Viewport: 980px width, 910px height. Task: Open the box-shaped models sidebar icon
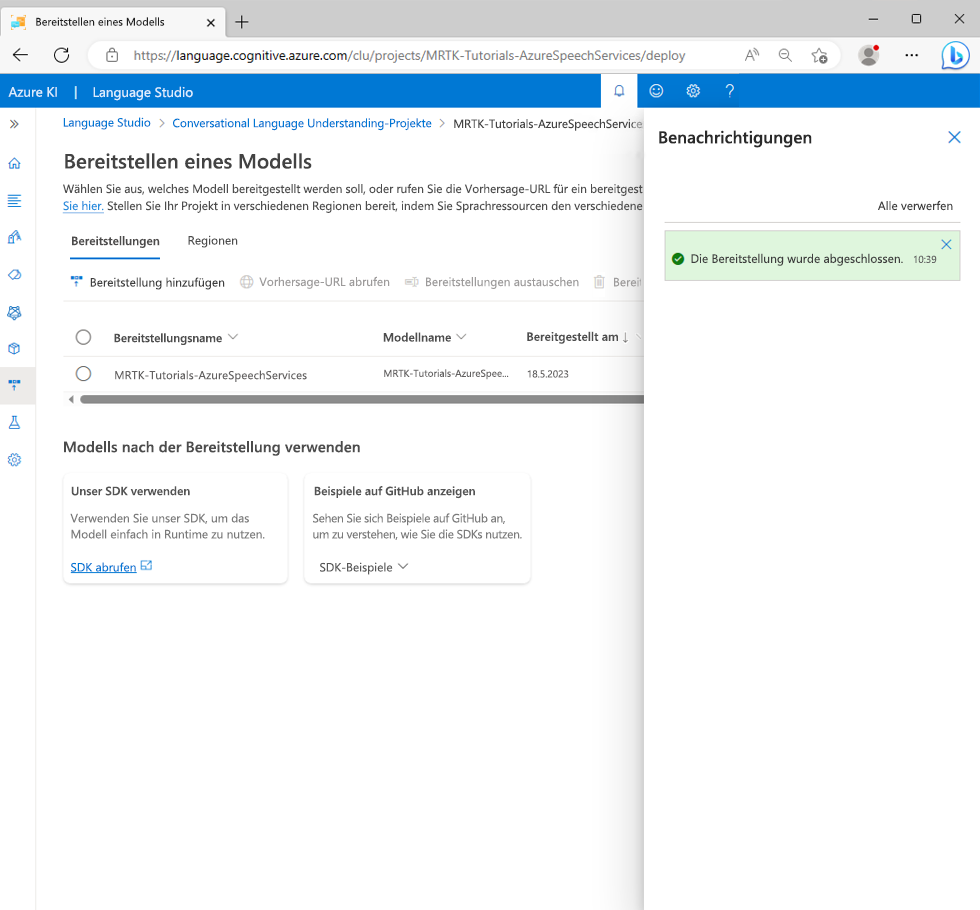coord(14,348)
